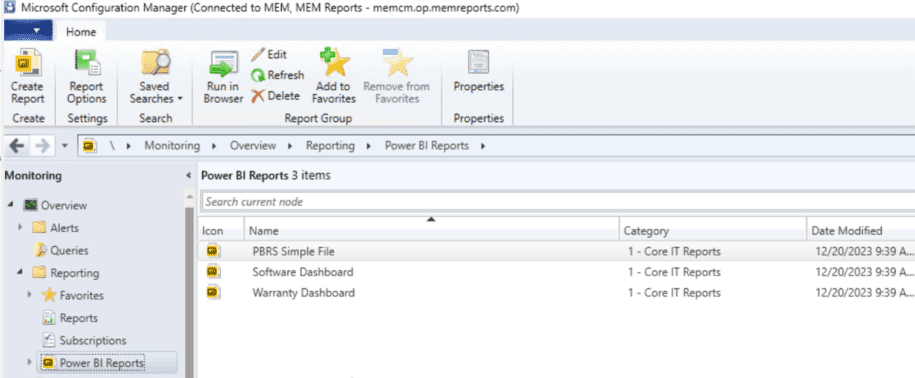The image size is (915, 378).
Task: Select PBRS Simple File report row
Action: pyautogui.click(x=557, y=251)
